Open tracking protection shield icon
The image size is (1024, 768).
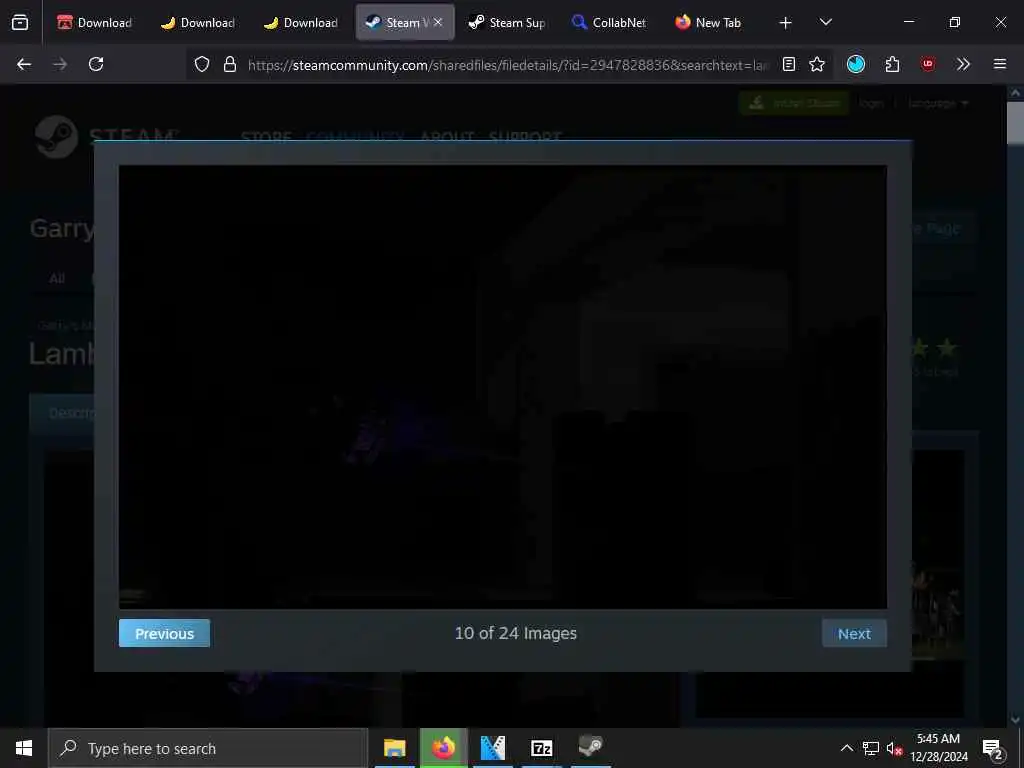click(202, 64)
